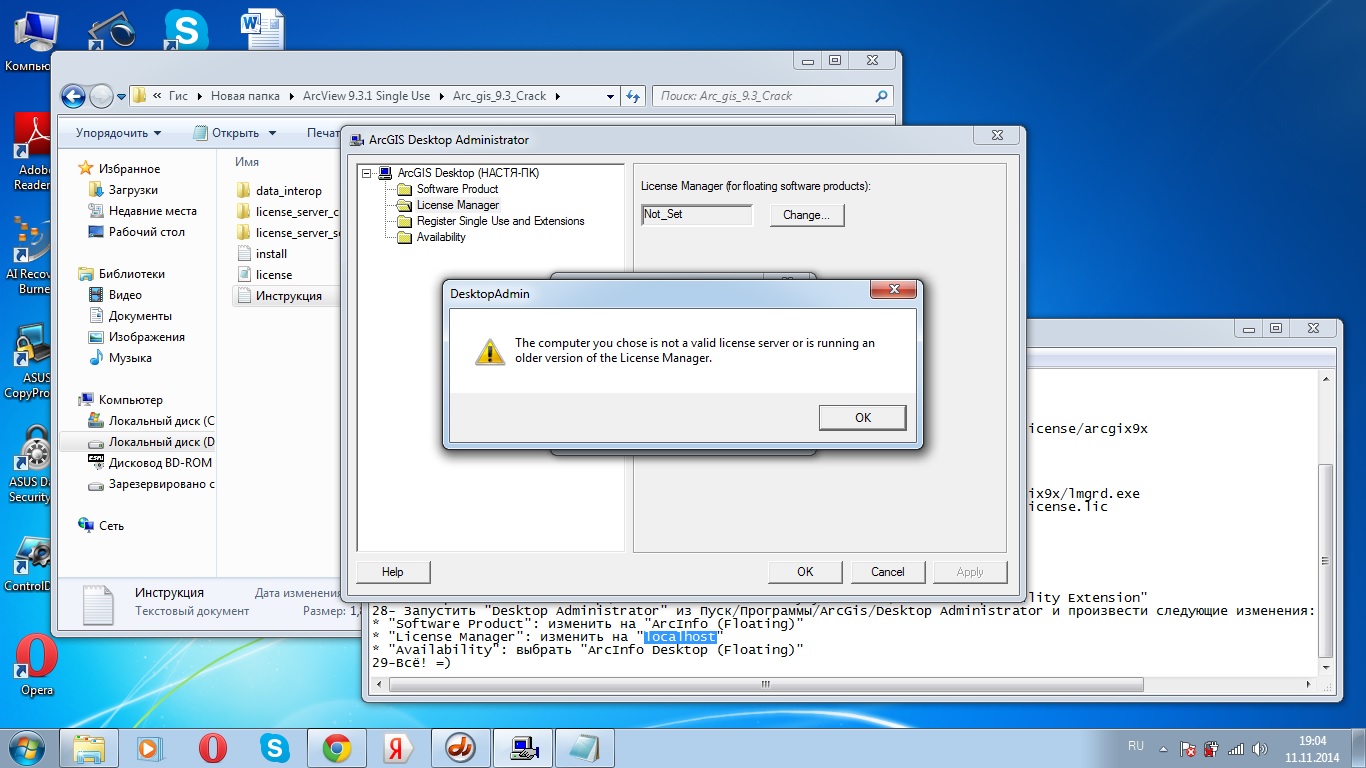Screen dimensions: 1366x768
Task: Click the Explorer forward arrow button
Action: 101,96
